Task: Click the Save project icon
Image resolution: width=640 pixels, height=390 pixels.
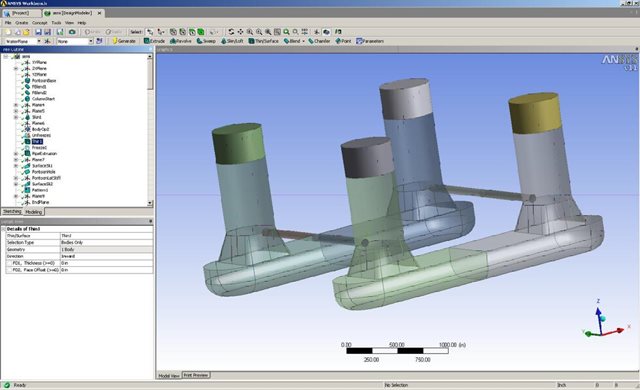Action: (38, 32)
